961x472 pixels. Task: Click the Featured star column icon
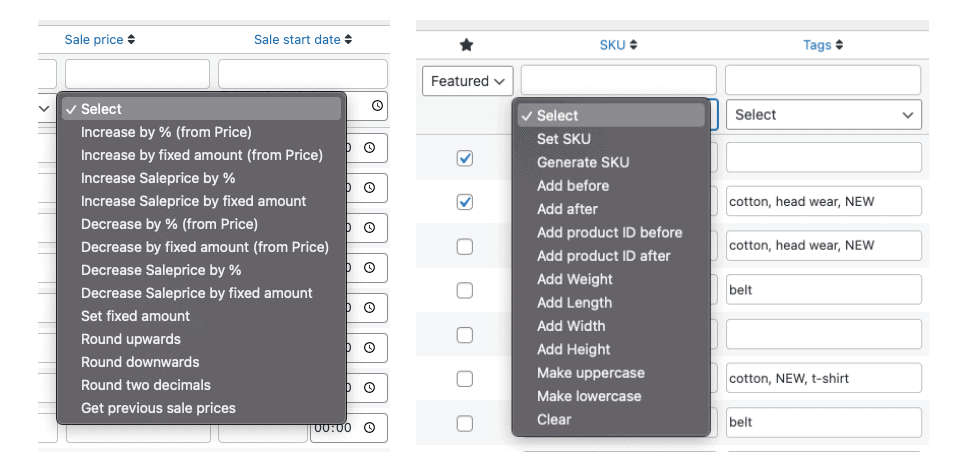pyautogui.click(x=466, y=45)
